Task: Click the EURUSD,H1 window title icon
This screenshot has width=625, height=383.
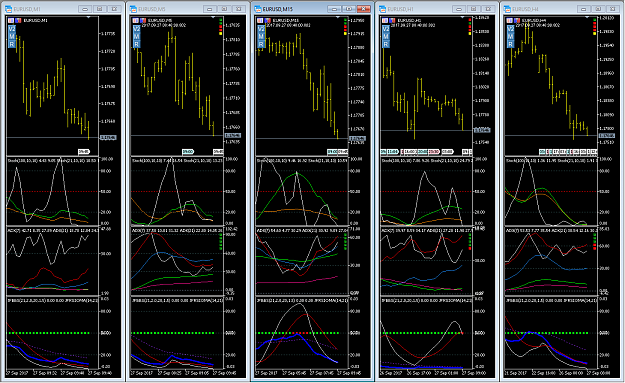Action: pyautogui.click(x=383, y=9)
